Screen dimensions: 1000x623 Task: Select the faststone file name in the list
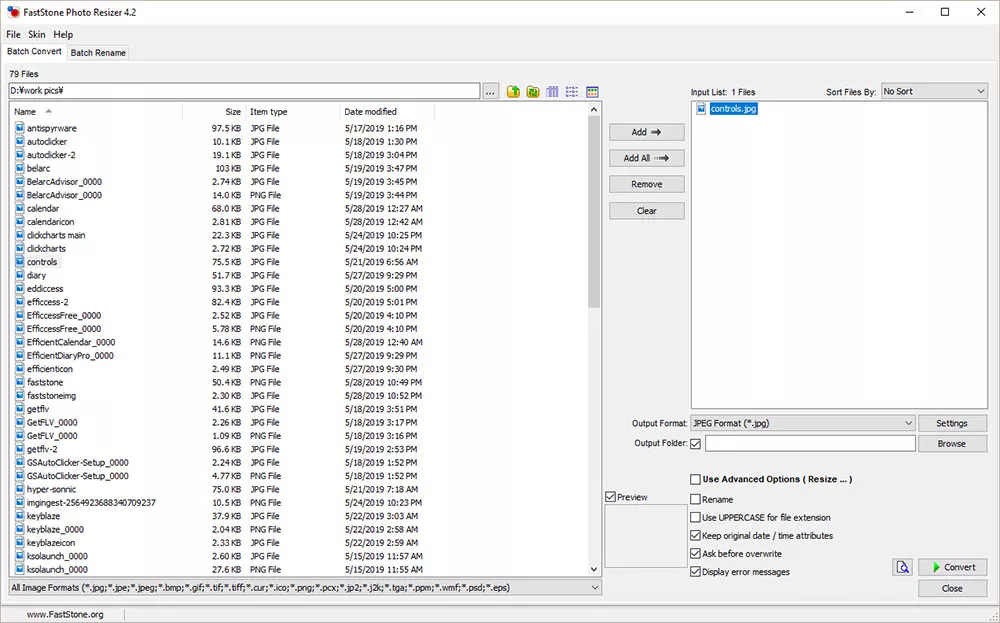pos(45,383)
